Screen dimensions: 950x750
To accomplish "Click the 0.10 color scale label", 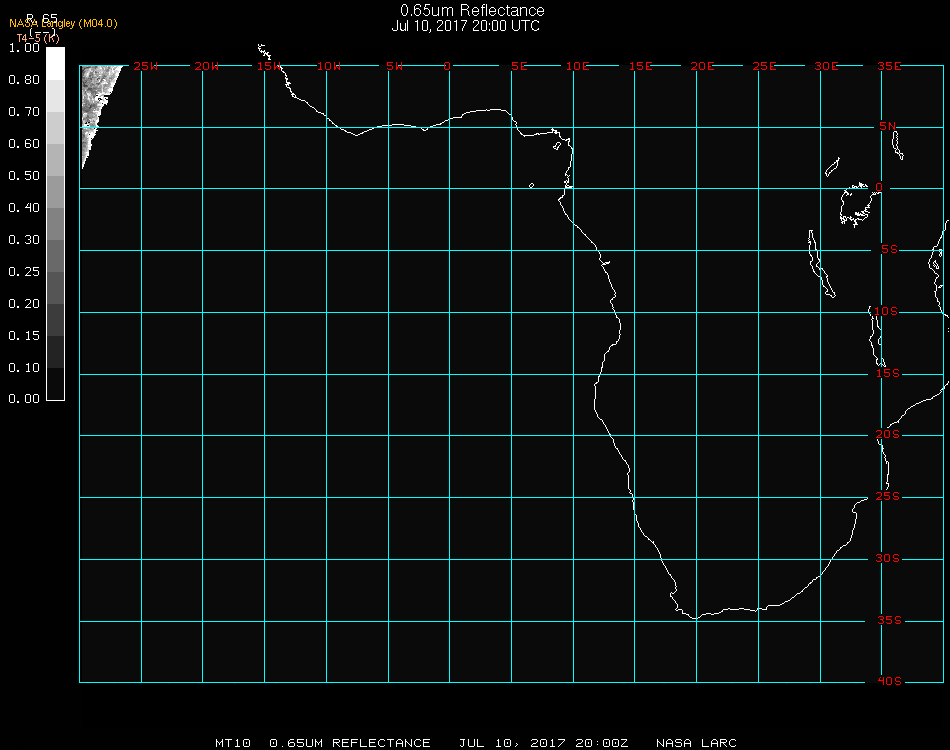I will (x=24, y=368).
